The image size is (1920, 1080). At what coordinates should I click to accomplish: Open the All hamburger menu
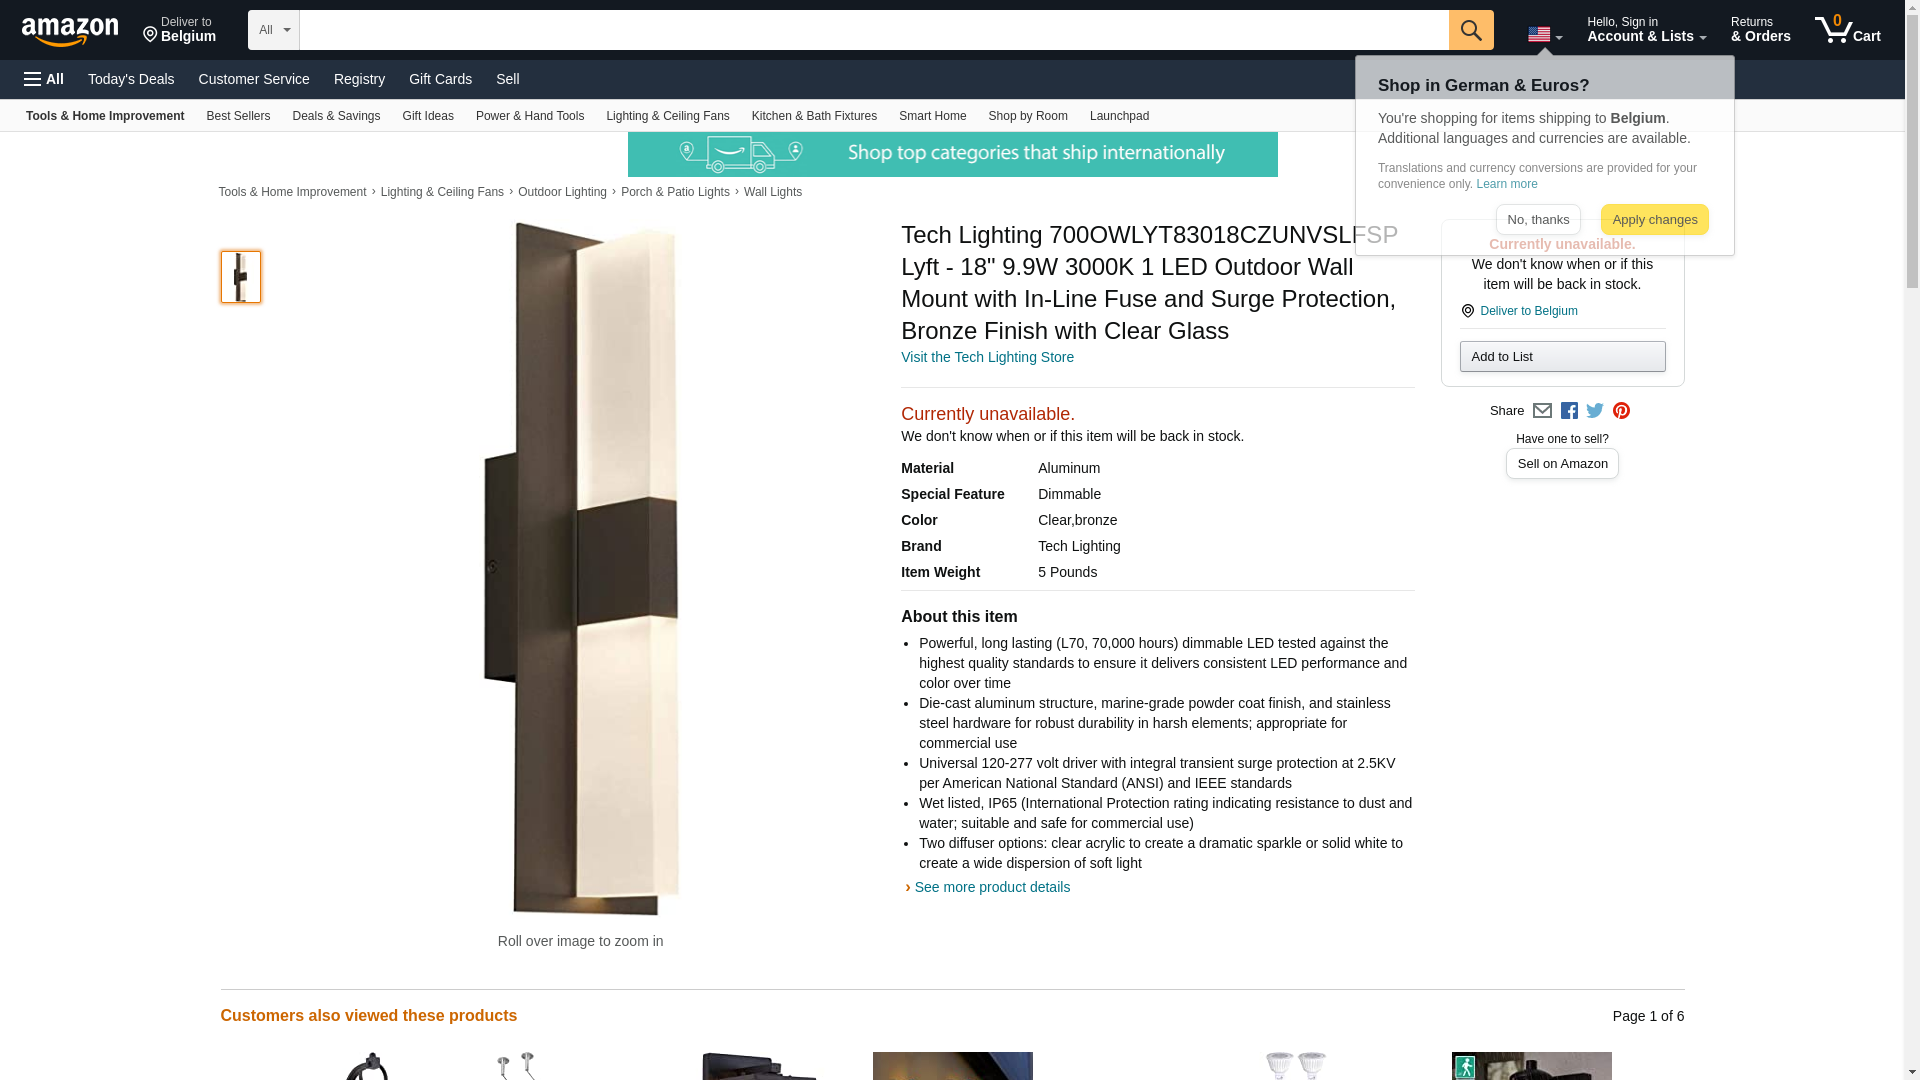[x=44, y=79]
